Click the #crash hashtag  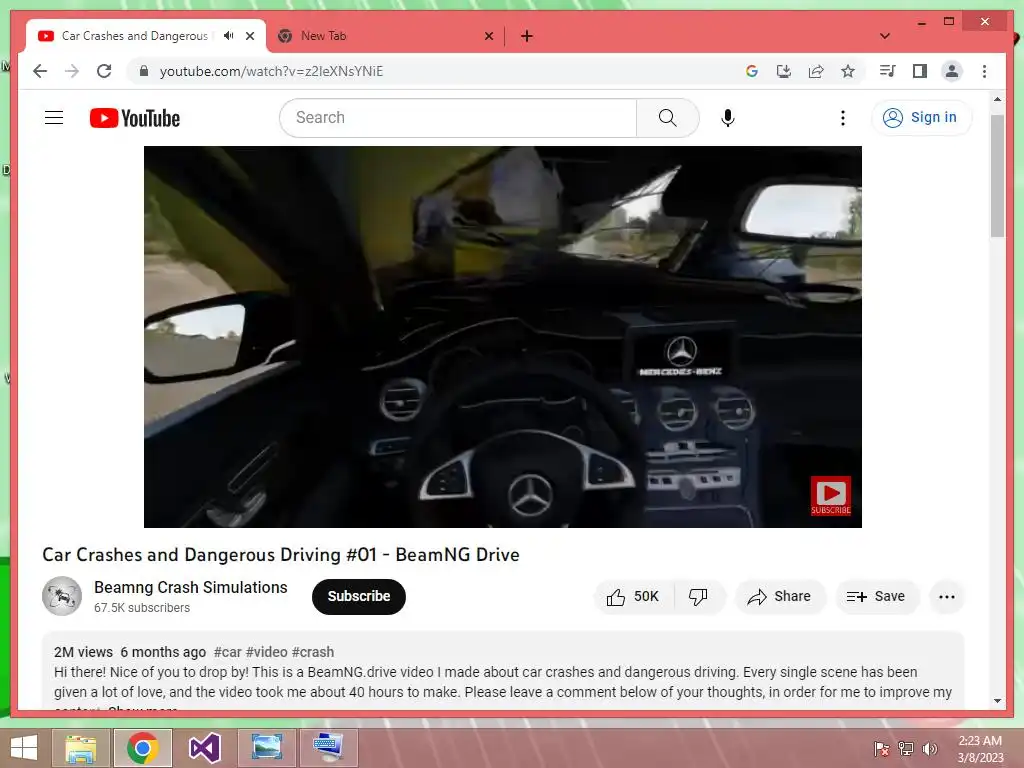tap(313, 652)
